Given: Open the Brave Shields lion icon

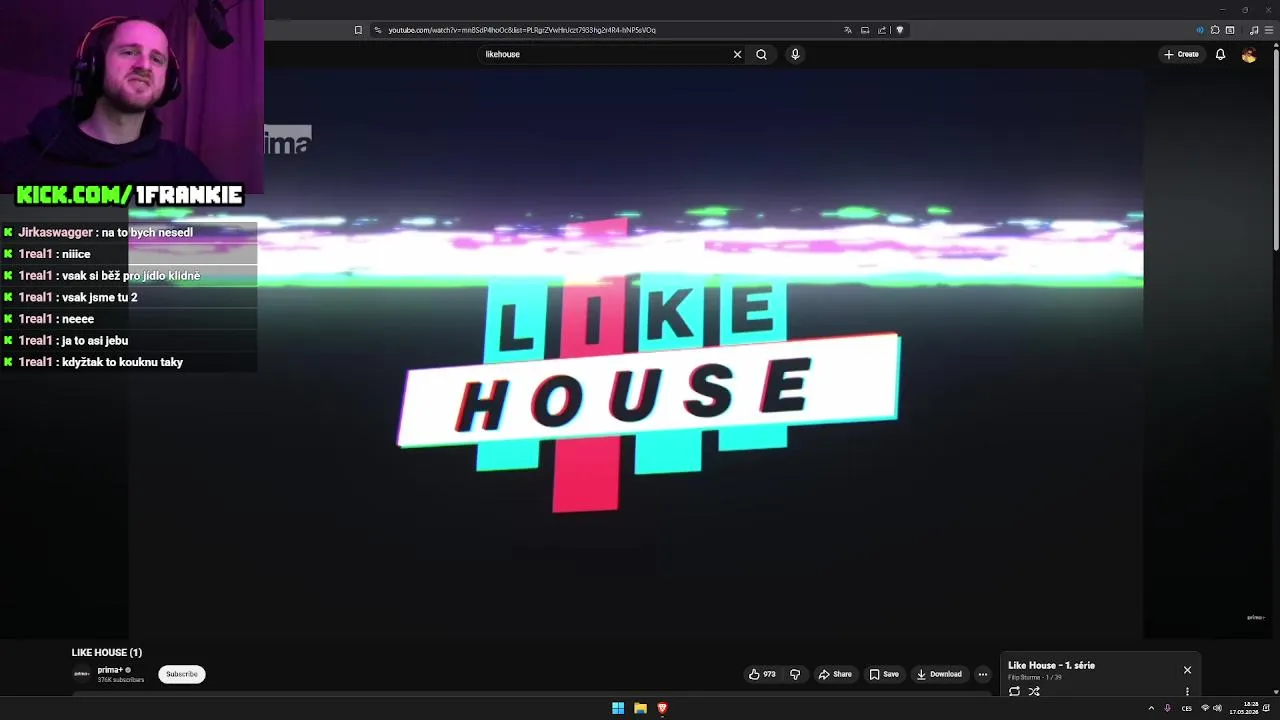Looking at the screenshot, I should [900, 30].
